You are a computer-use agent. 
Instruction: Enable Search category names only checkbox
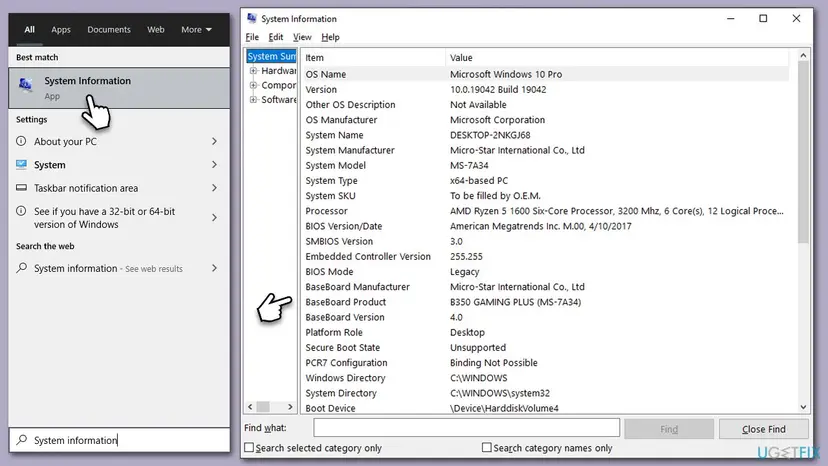click(x=487, y=448)
